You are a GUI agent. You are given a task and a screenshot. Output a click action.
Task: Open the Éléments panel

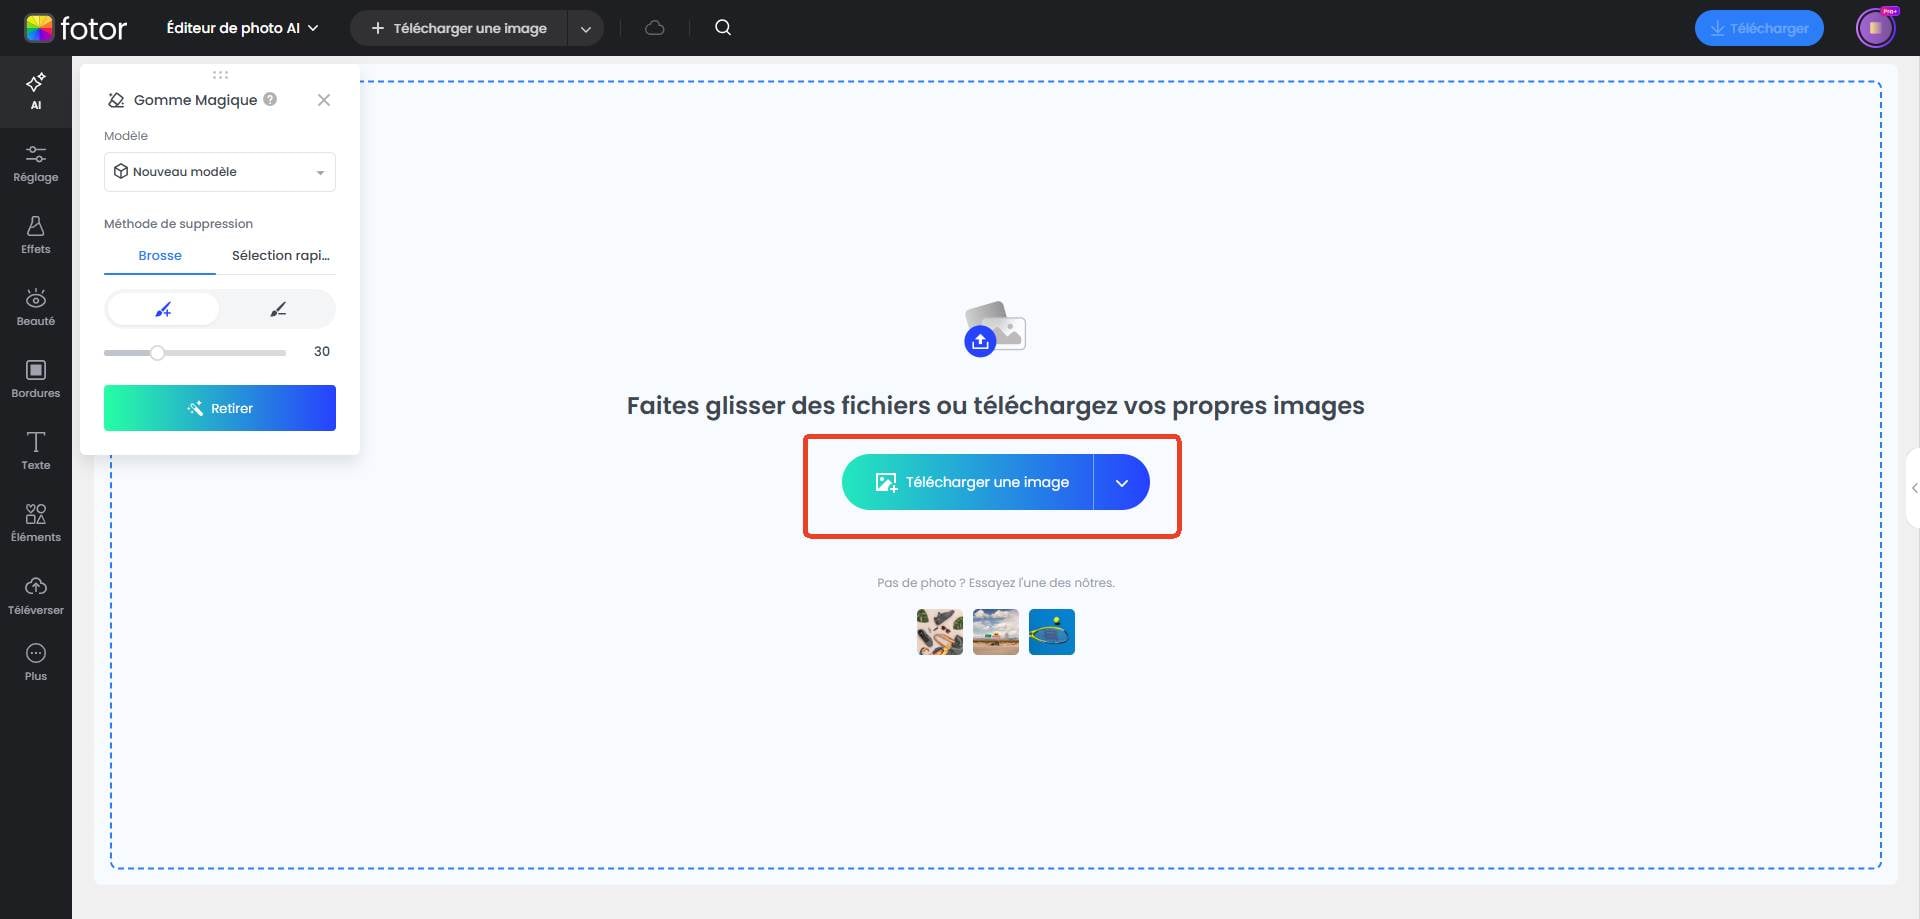pos(35,521)
